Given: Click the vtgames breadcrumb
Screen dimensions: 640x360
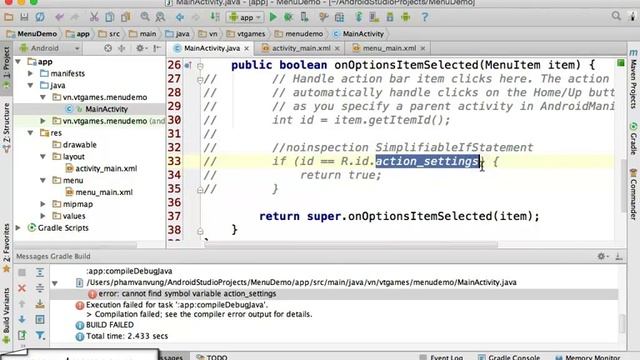Looking at the screenshot, I should 246,34.
